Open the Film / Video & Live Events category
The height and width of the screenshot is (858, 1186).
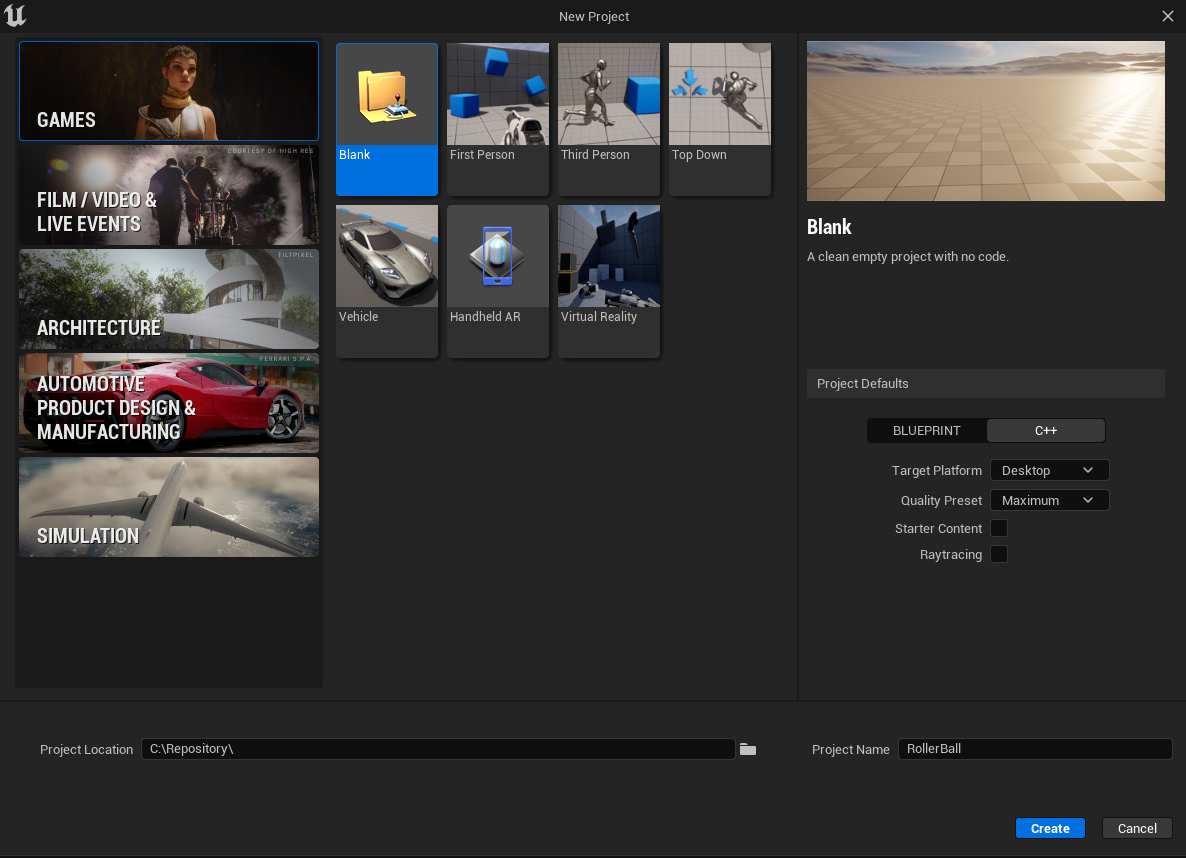click(x=169, y=195)
